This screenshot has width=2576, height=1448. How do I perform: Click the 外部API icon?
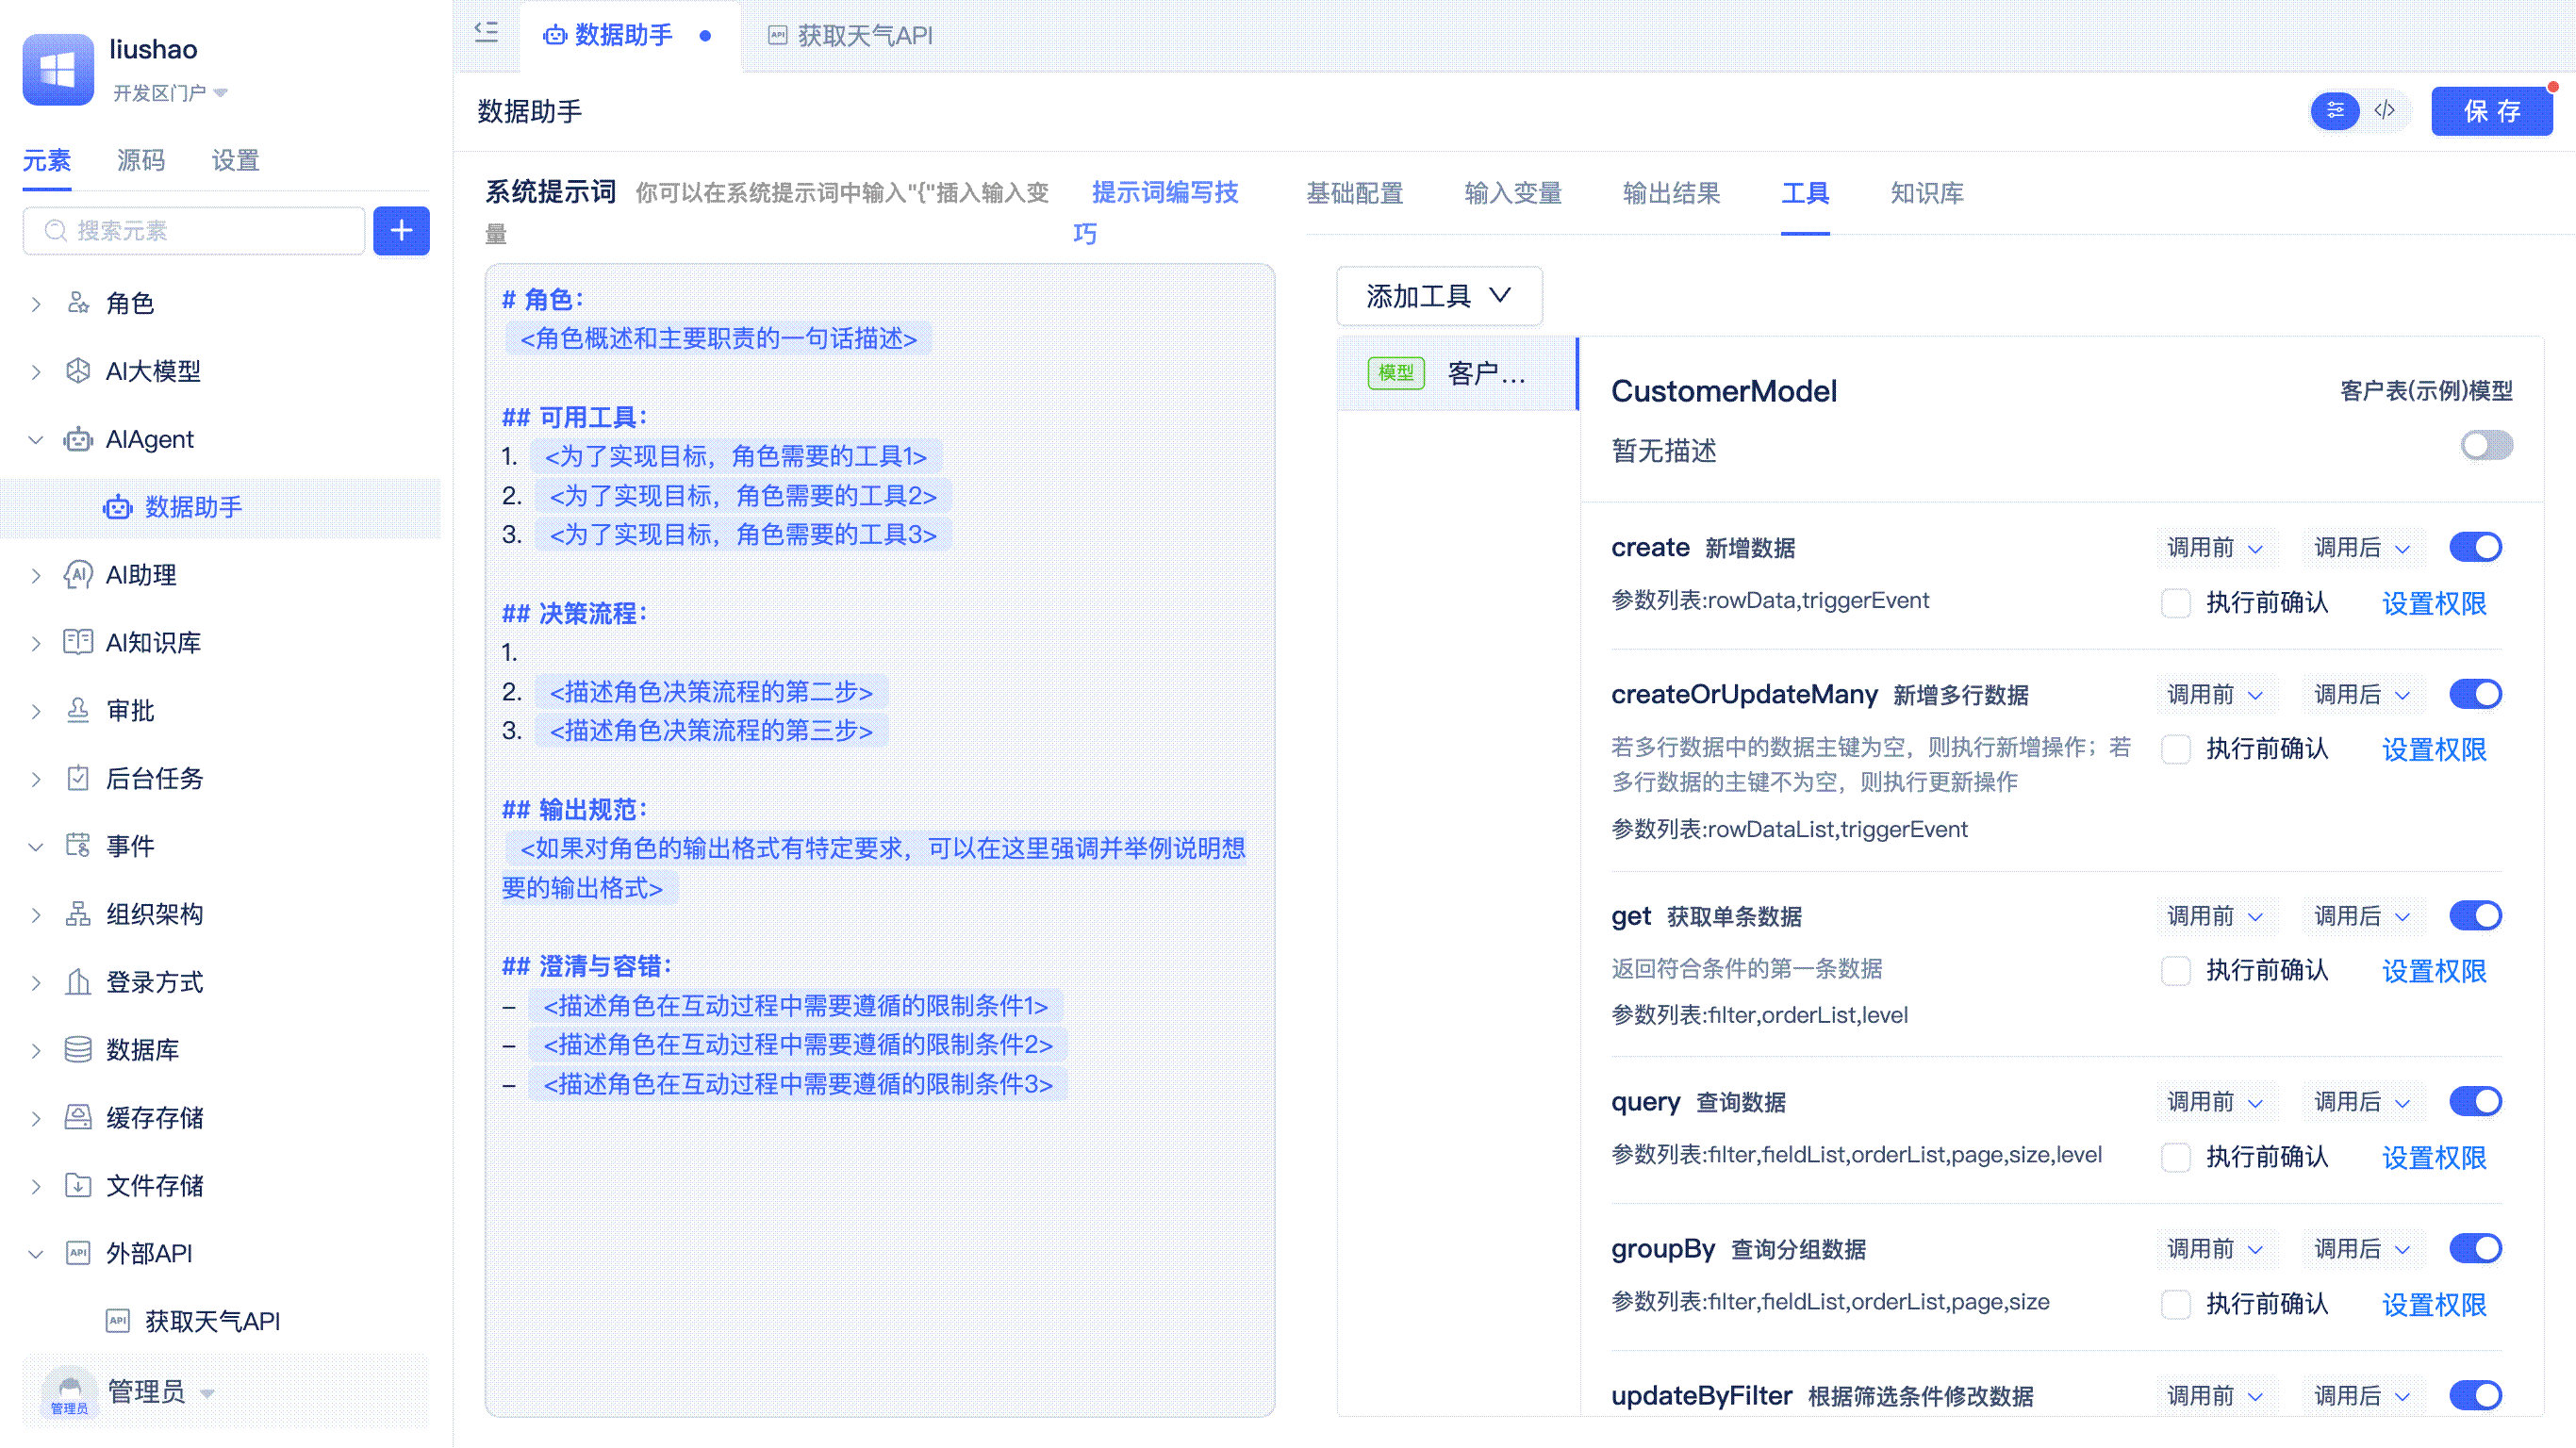[x=78, y=1253]
